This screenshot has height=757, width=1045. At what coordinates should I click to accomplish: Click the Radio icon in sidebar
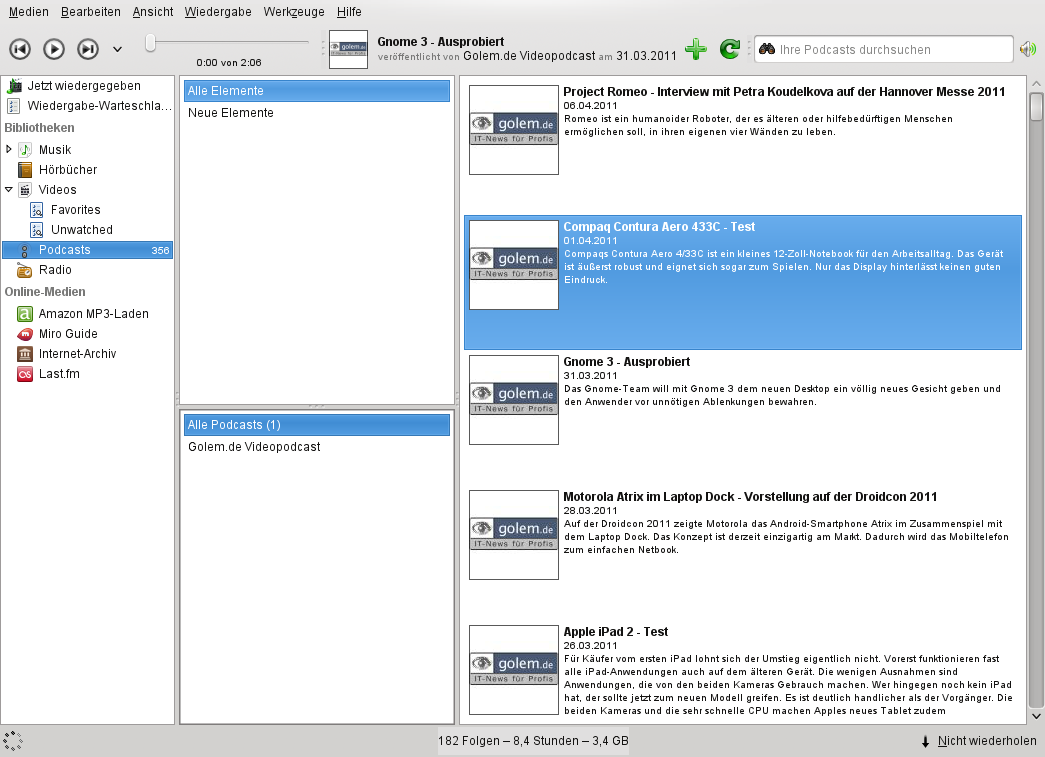coord(25,270)
